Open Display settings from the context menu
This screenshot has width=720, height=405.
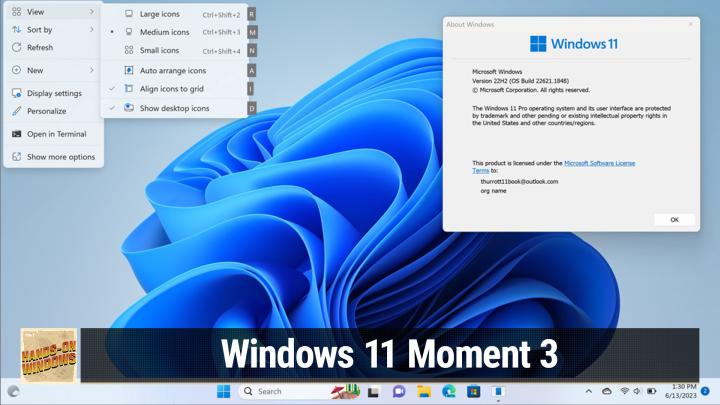click(x=53, y=93)
